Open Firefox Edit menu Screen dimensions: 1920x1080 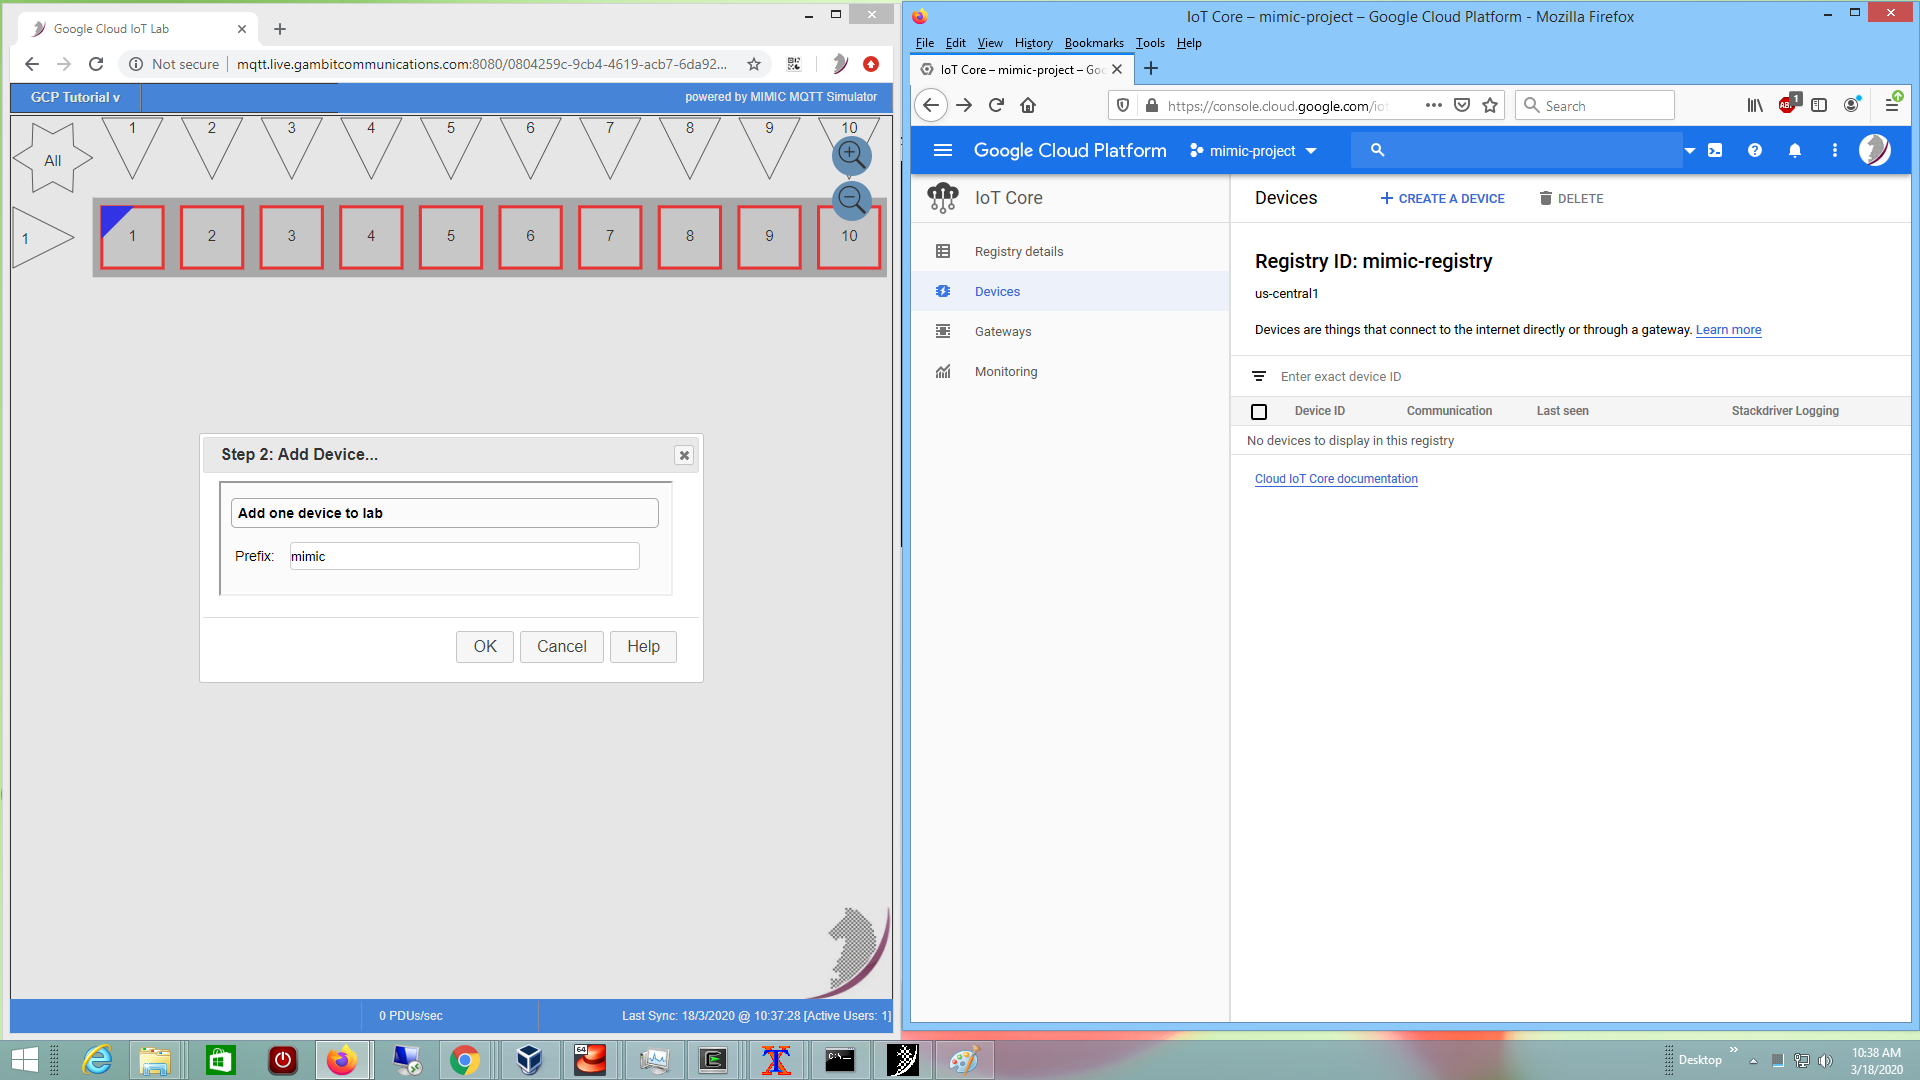tap(955, 43)
